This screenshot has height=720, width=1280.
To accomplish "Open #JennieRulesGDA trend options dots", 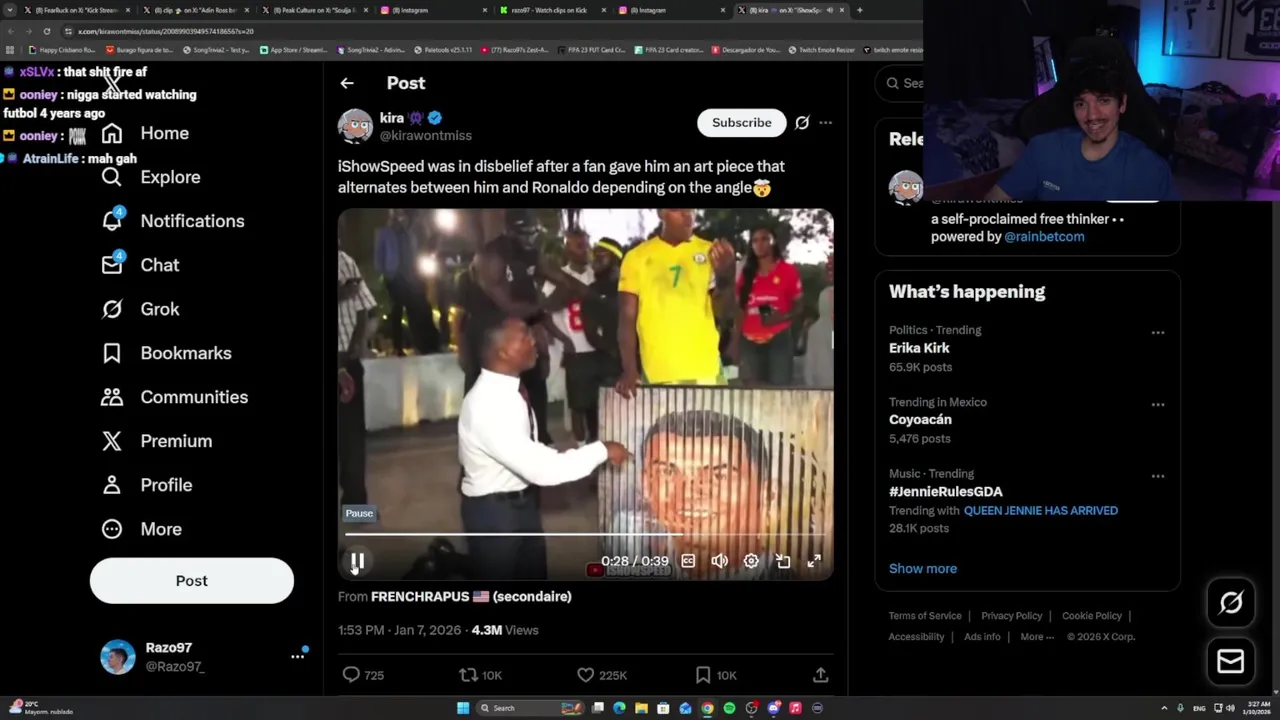I will [1157, 476].
